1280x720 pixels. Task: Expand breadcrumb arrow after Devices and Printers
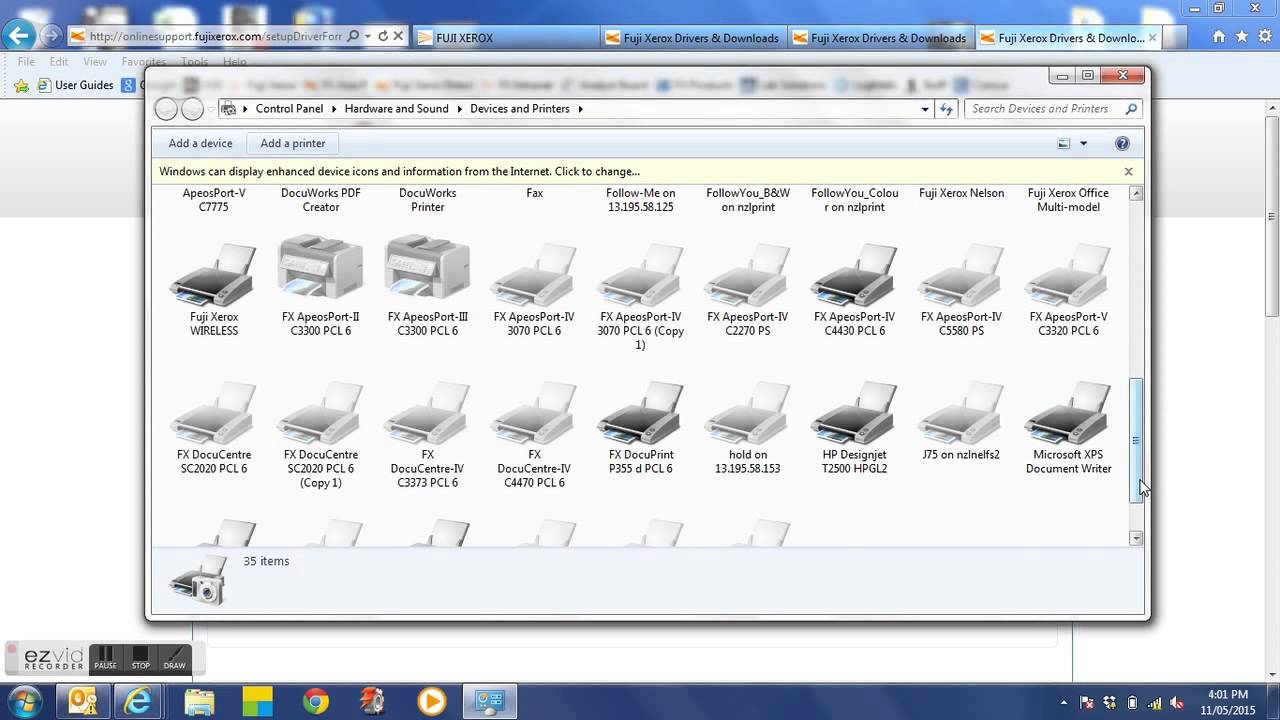coord(580,109)
